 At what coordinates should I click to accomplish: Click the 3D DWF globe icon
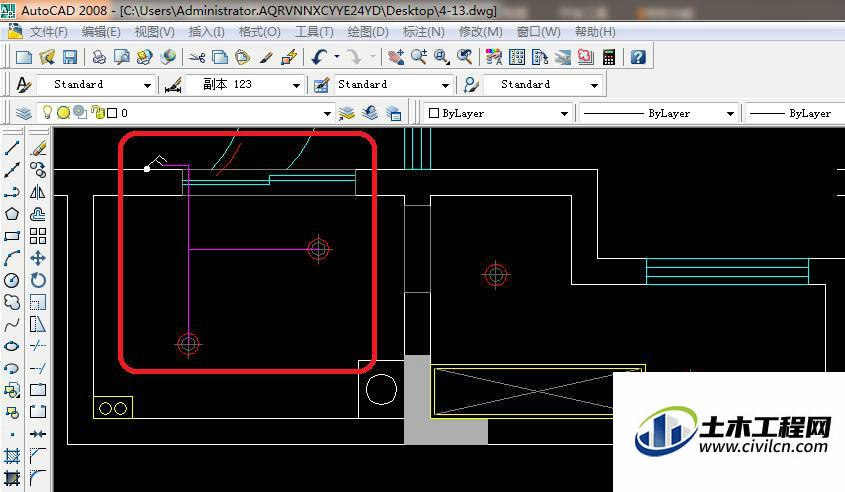coord(168,57)
